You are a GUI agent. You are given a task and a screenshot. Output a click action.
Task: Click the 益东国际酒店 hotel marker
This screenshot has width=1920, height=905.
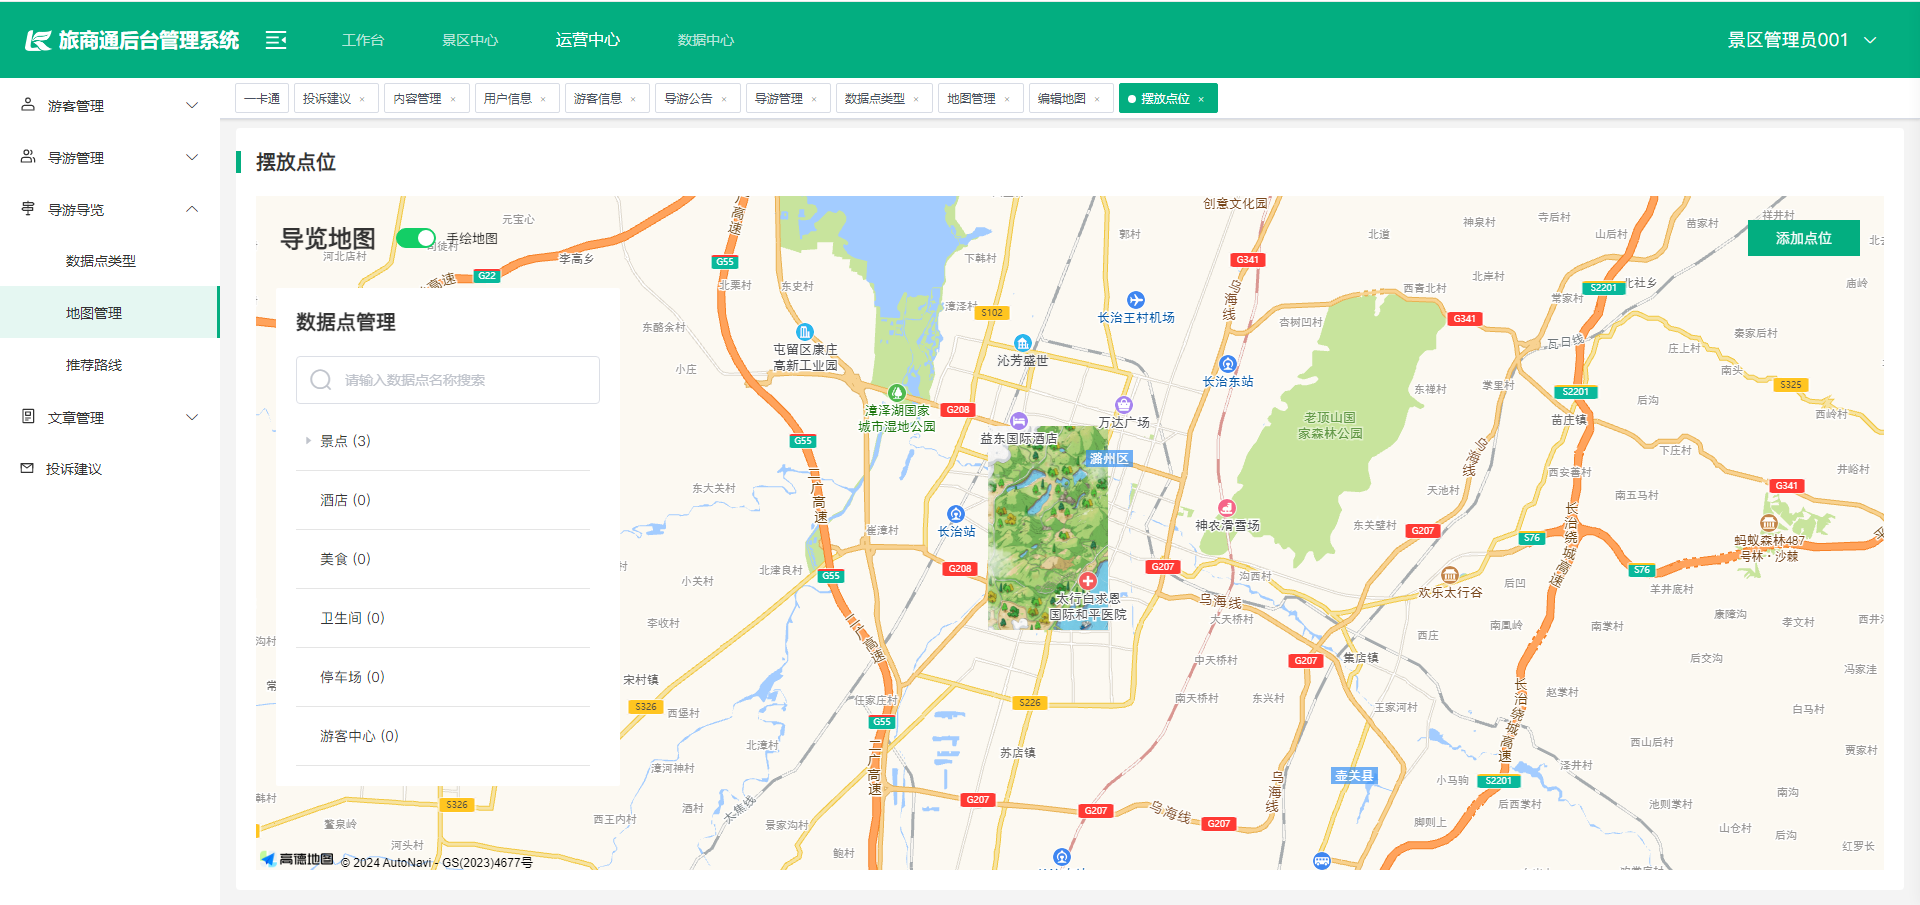click(x=1019, y=421)
